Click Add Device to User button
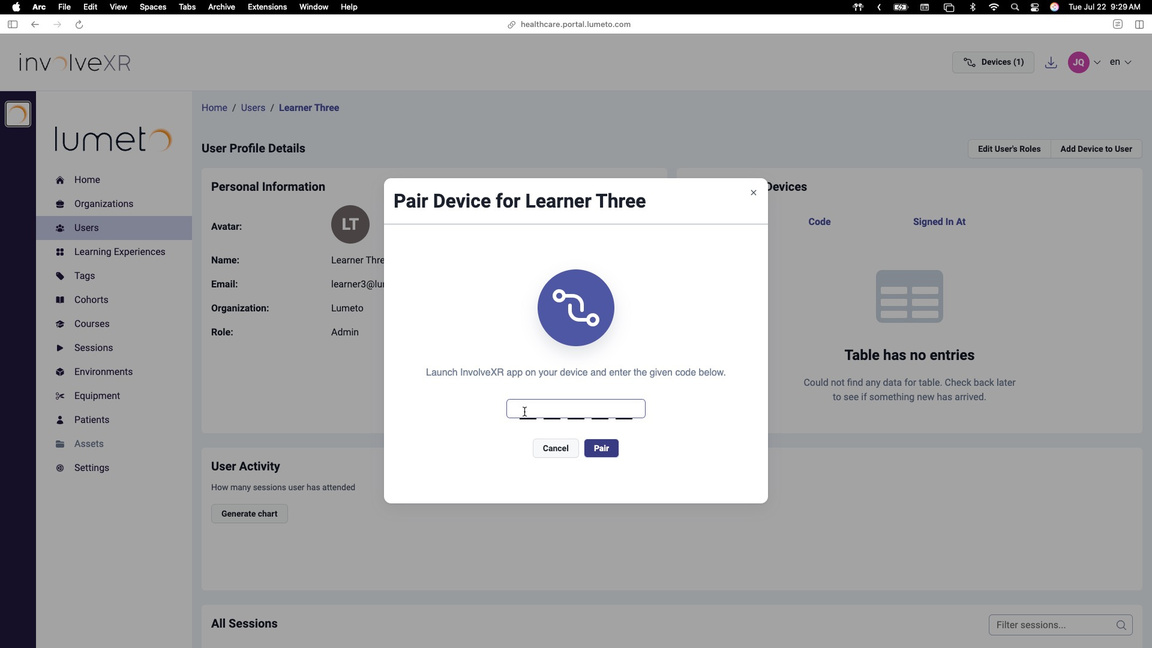This screenshot has height=648, width=1152. (1095, 149)
